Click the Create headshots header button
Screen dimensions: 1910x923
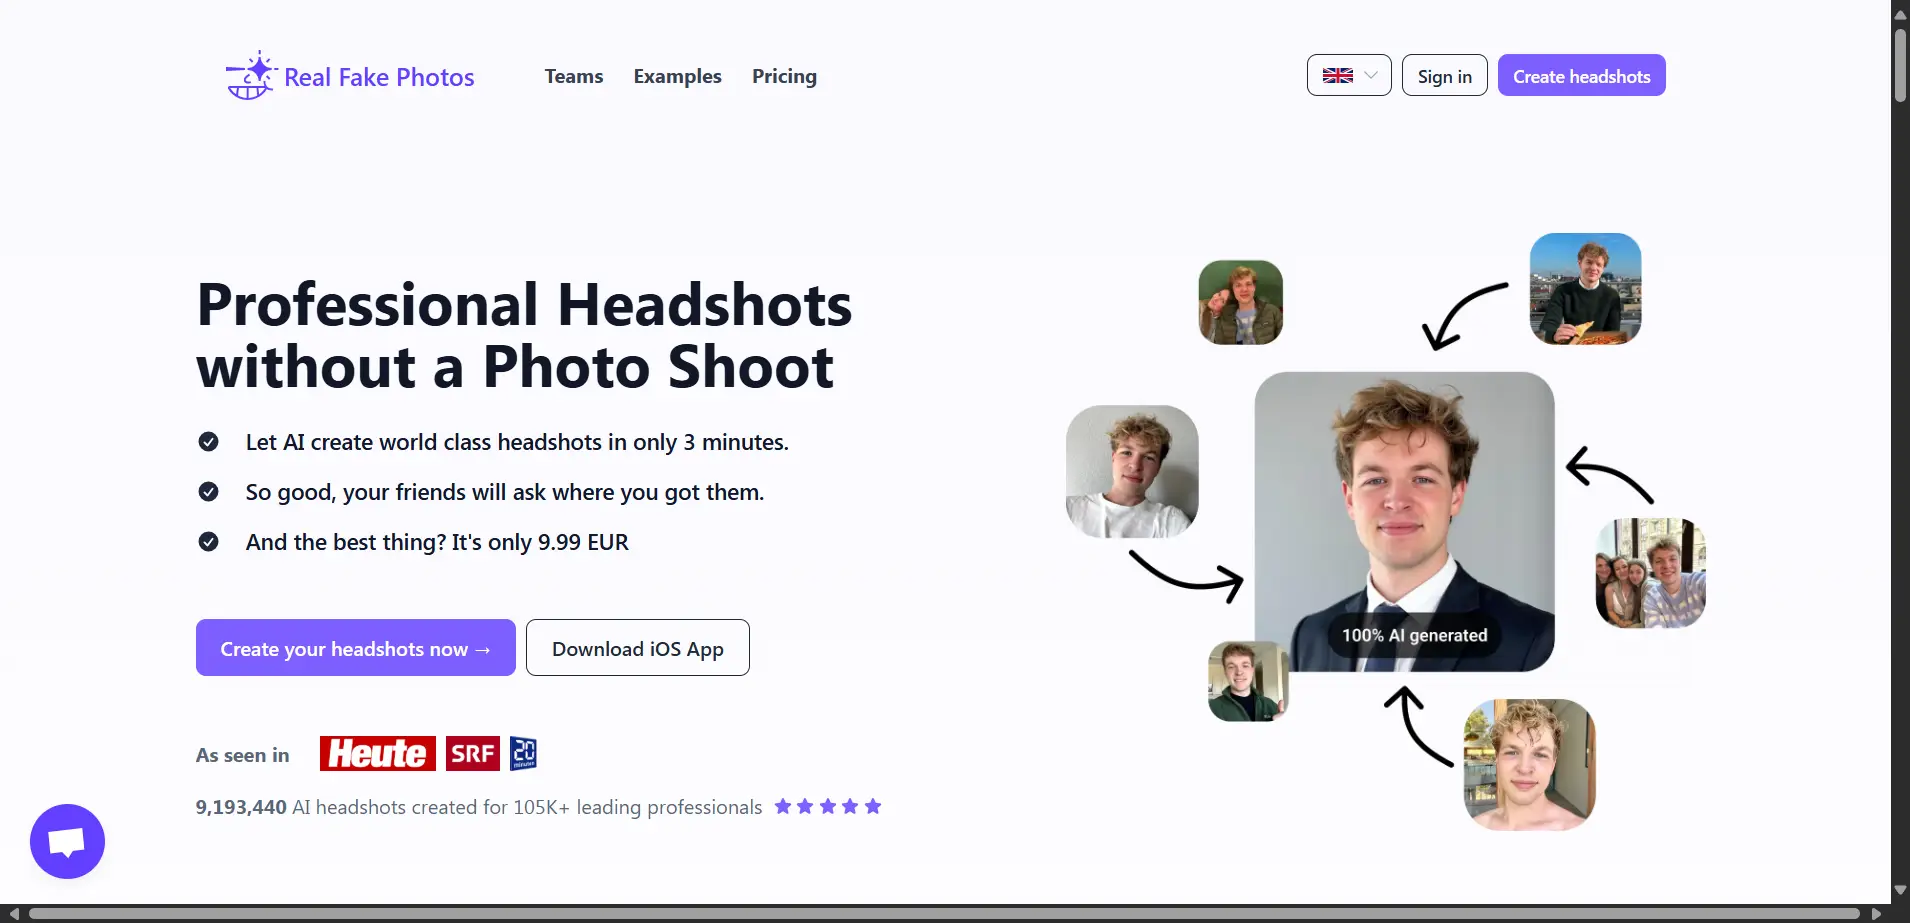pyautogui.click(x=1581, y=76)
